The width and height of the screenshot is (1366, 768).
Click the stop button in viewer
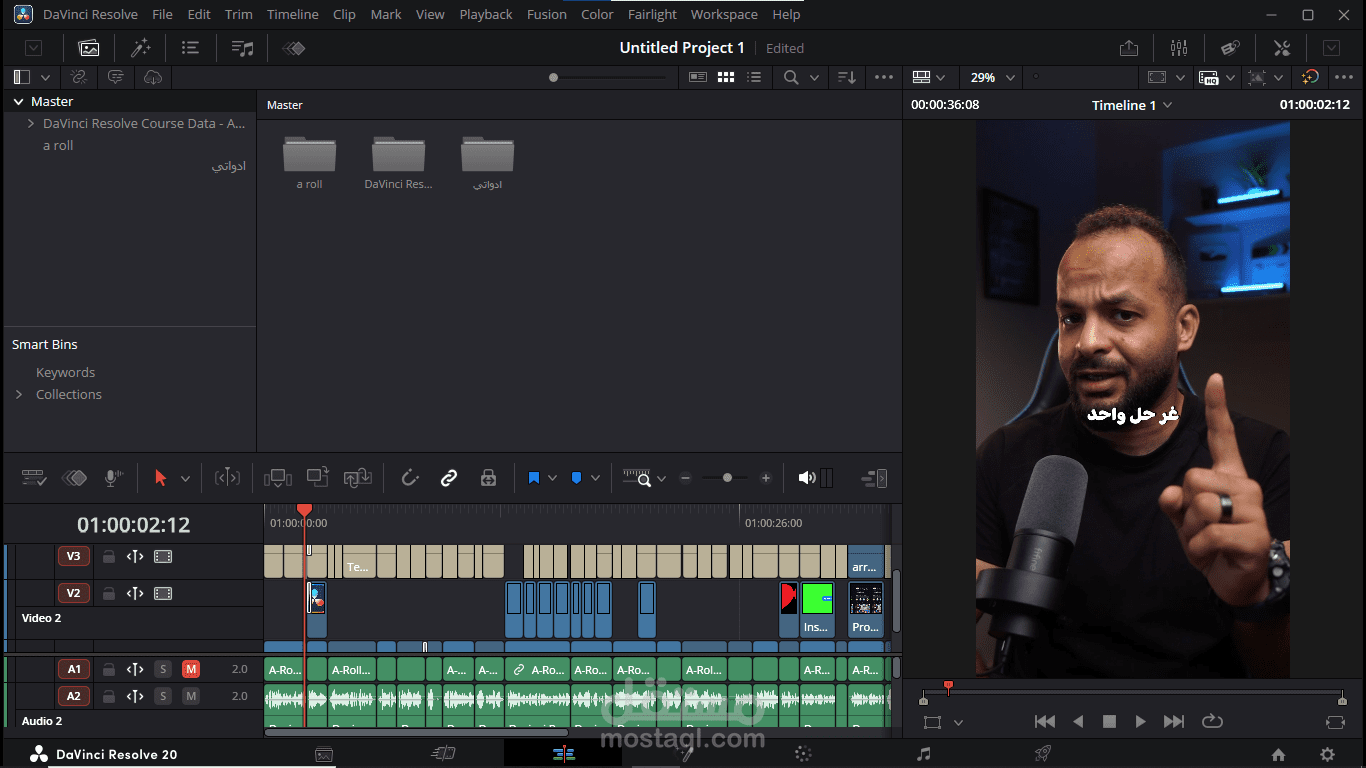(x=1109, y=721)
